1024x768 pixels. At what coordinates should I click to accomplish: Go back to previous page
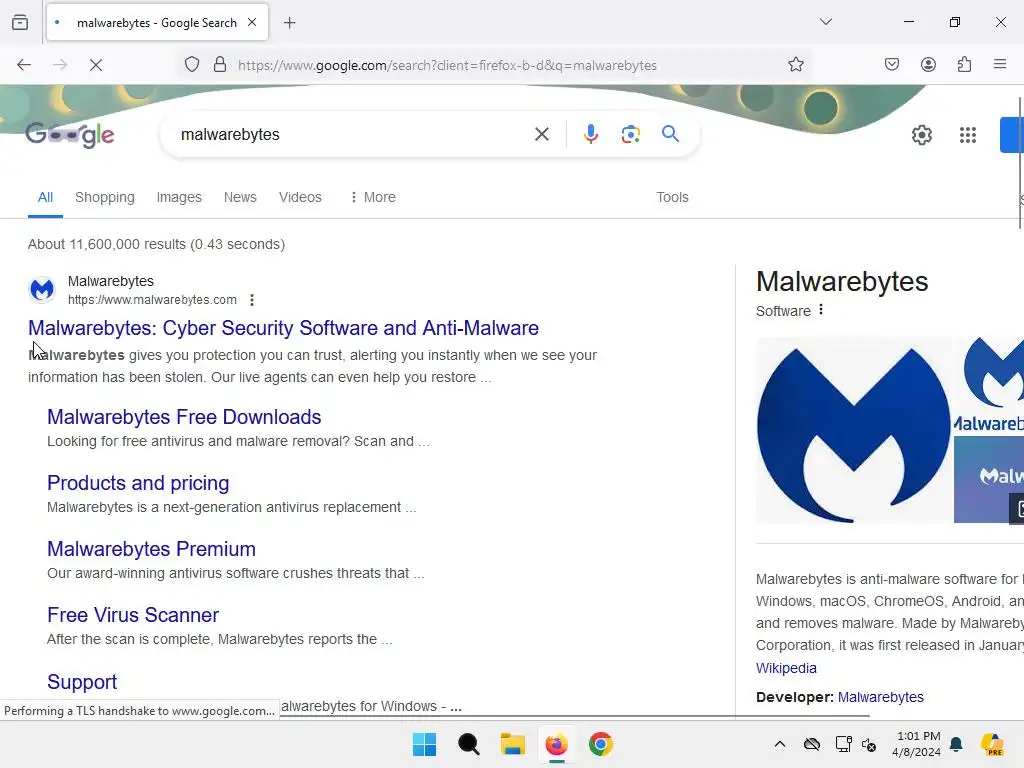click(x=24, y=65)
